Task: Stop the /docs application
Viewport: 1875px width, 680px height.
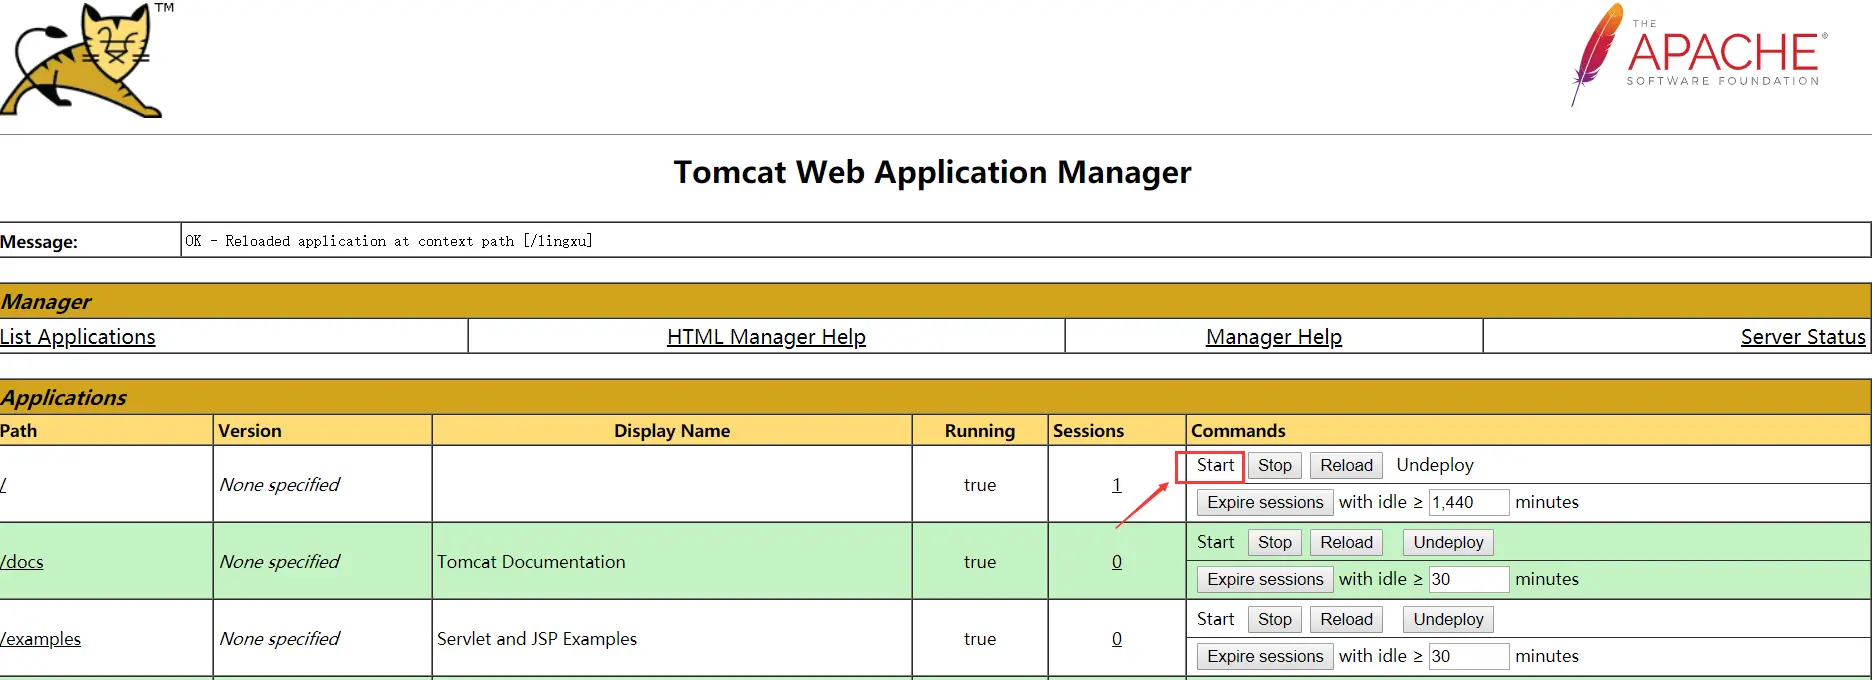Action: [1275, 542]
